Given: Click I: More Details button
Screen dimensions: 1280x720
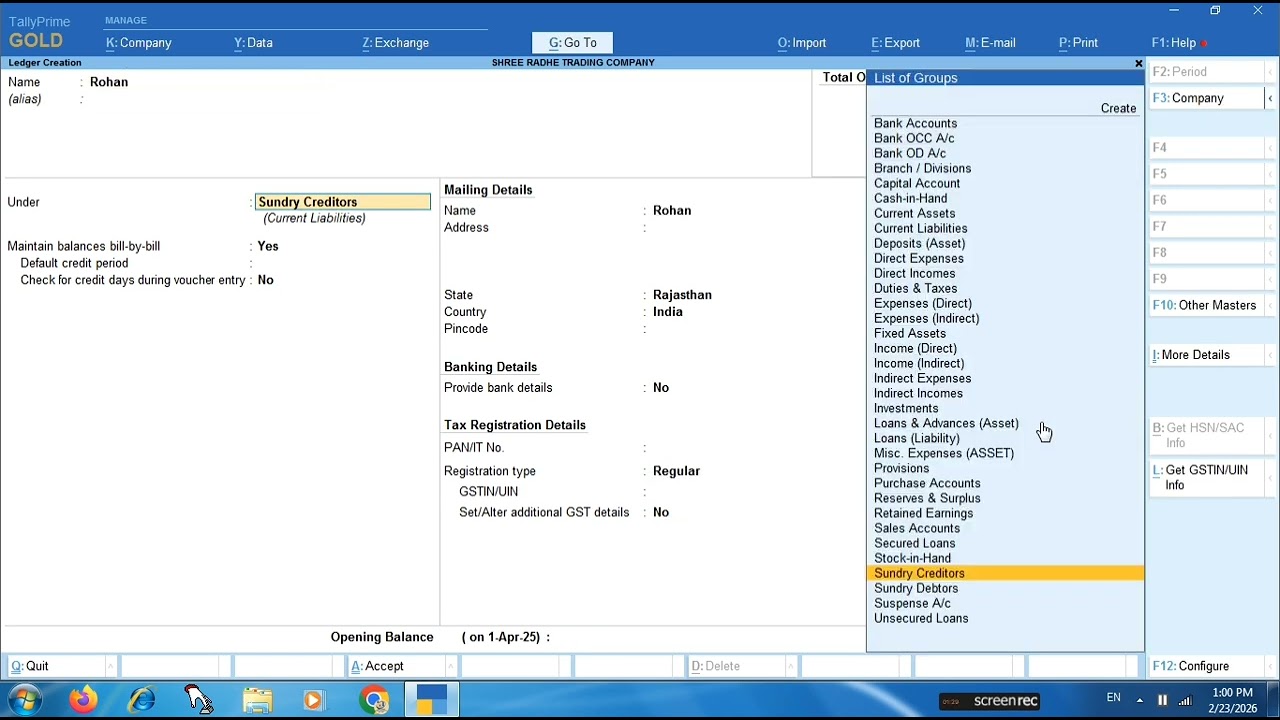Looking at the screenshot, I should pos(1206,355).
